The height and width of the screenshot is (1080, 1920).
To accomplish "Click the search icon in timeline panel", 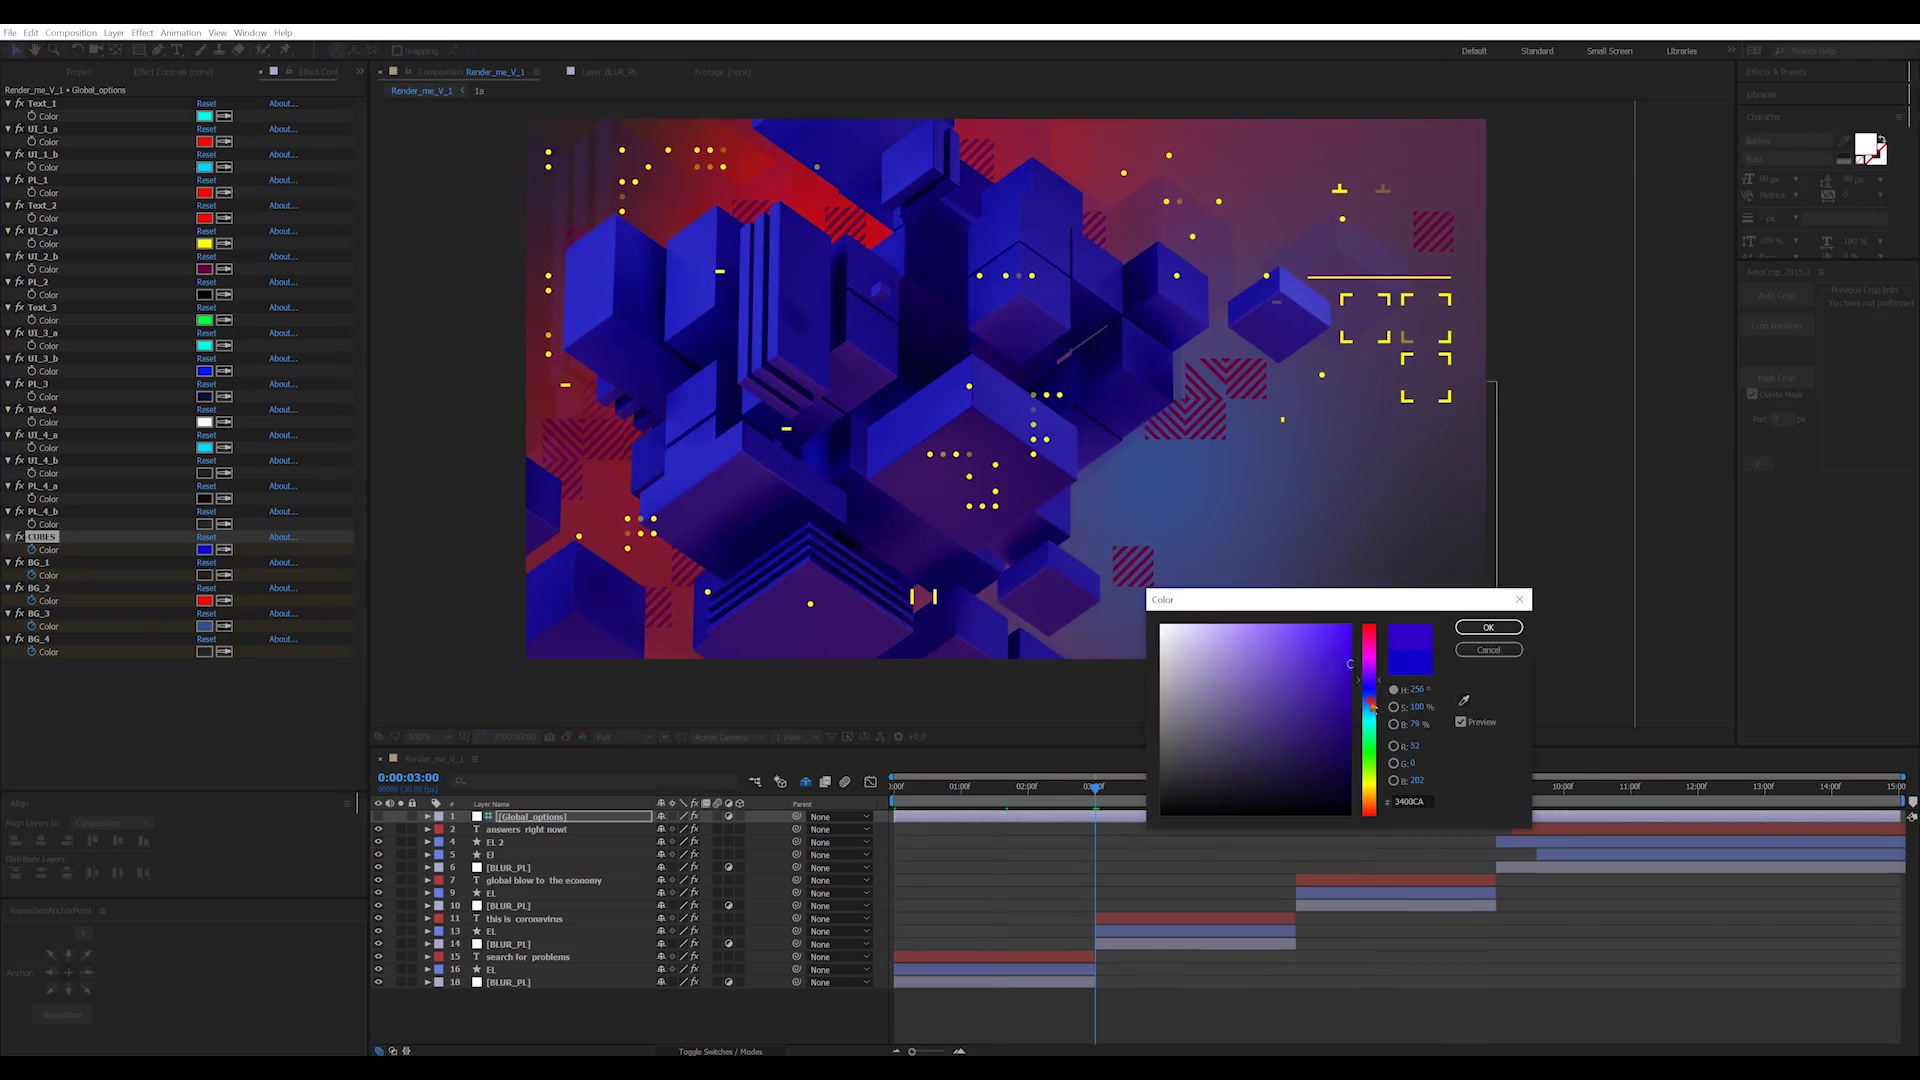I will tap(460, 781).
